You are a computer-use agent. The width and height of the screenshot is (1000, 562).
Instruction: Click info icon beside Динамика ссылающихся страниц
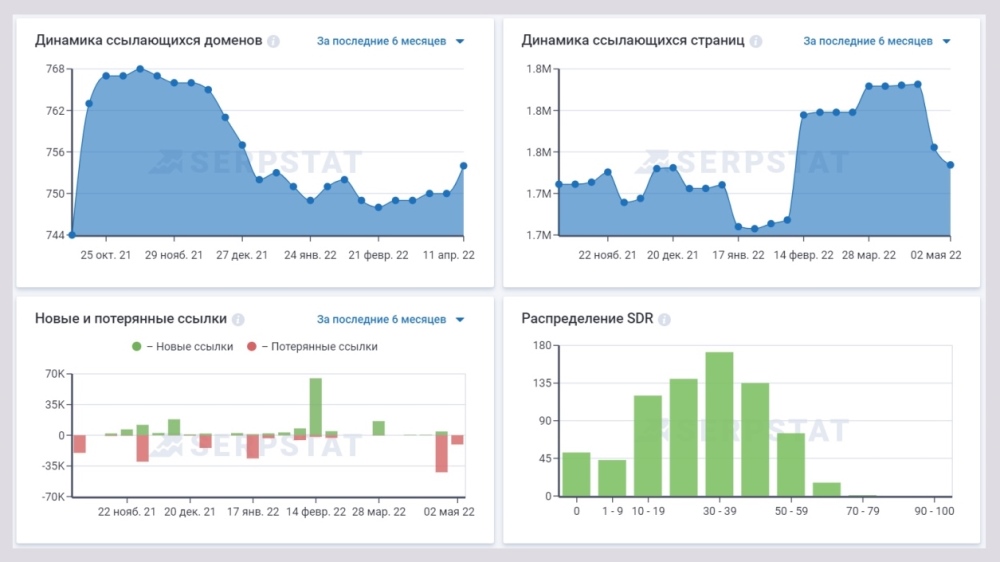(x=756, y=42)
